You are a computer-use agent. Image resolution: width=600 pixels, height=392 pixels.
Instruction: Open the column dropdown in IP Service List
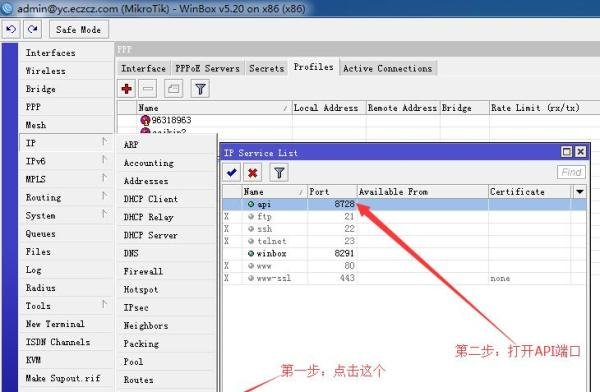pyautogui.click(x=579, y=191)
